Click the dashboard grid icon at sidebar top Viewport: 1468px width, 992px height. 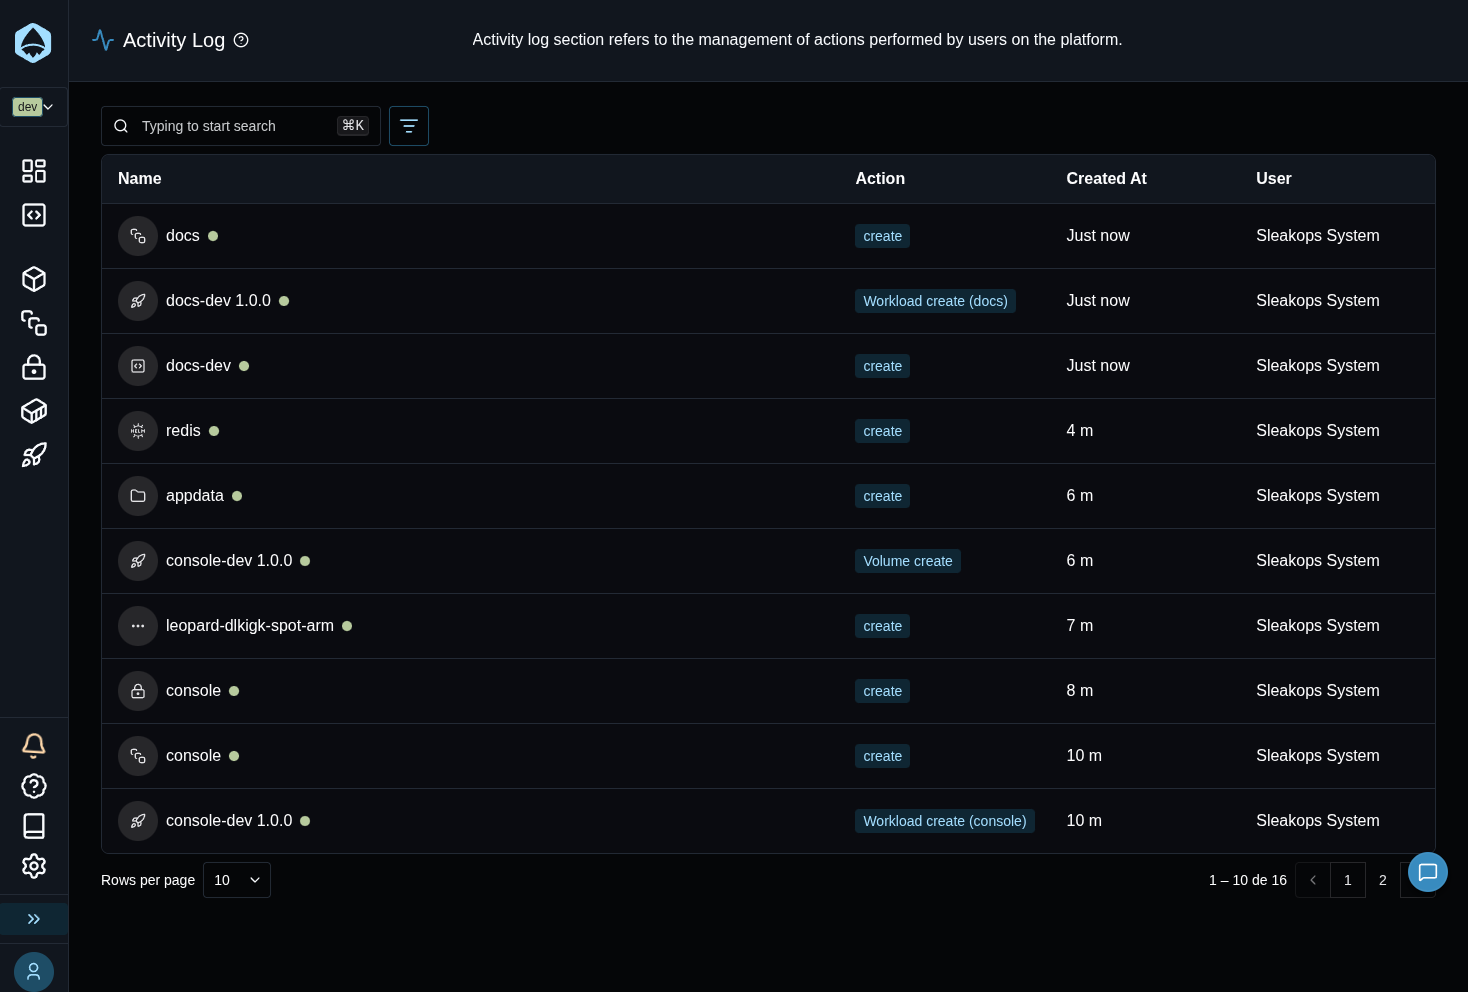click(33, 171)
